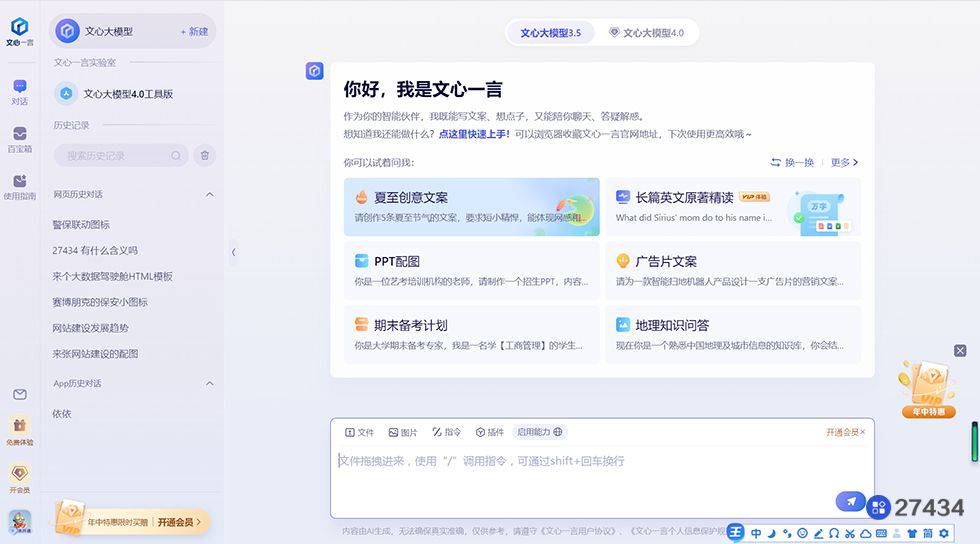The image size is (980, 544).
Task: Open history item 来张网站建设的配图
Action: pos(95,353)
